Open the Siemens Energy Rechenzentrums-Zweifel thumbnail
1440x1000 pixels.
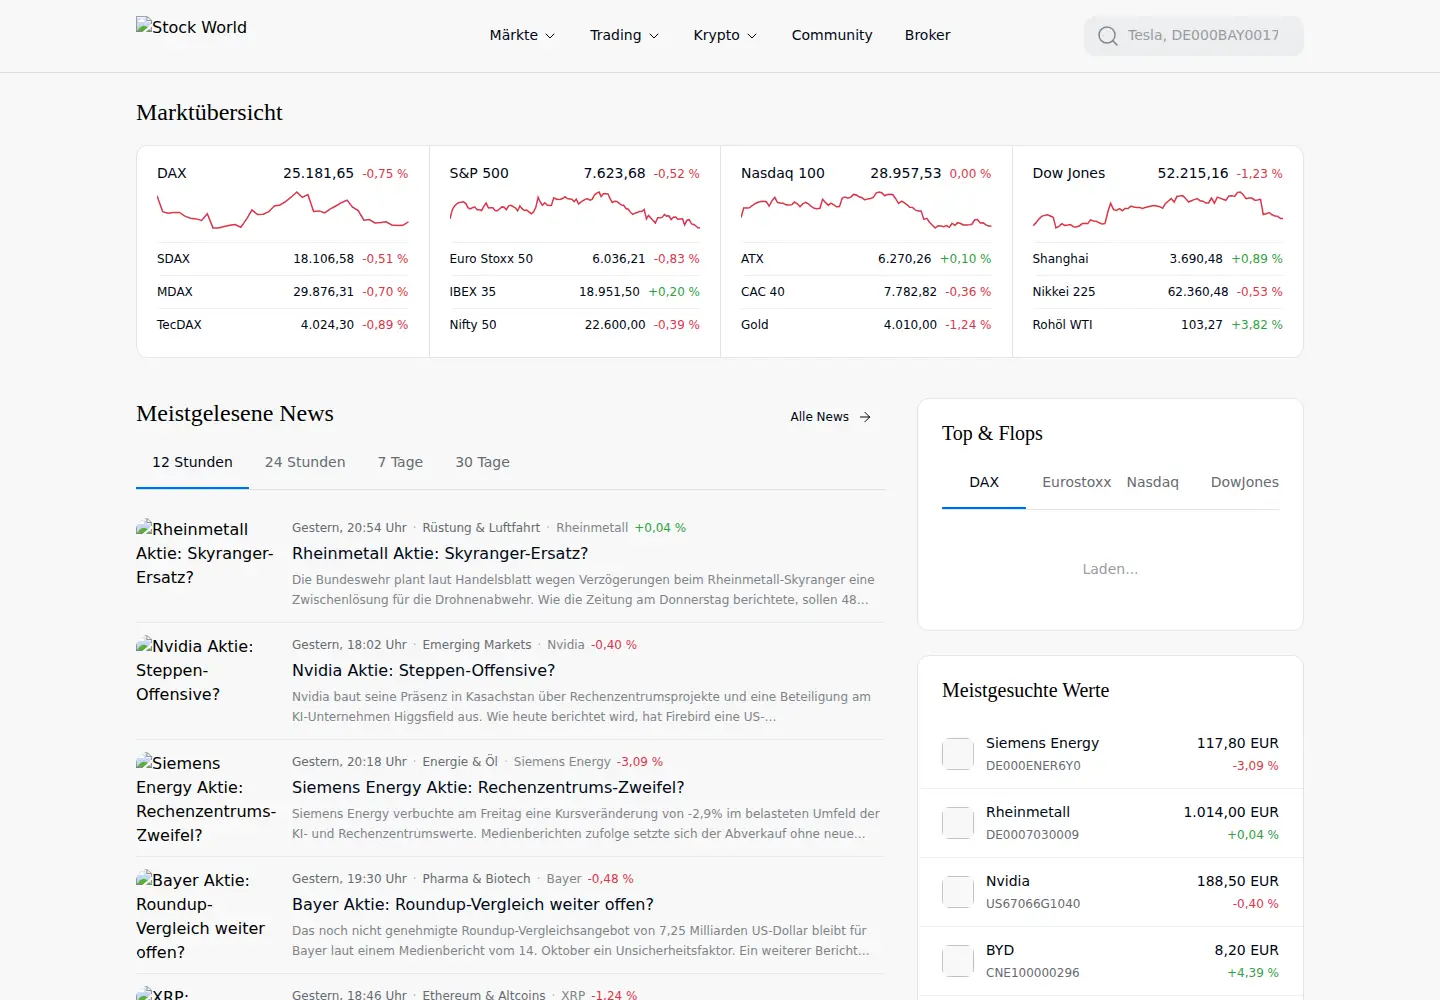tap(206, 799)
